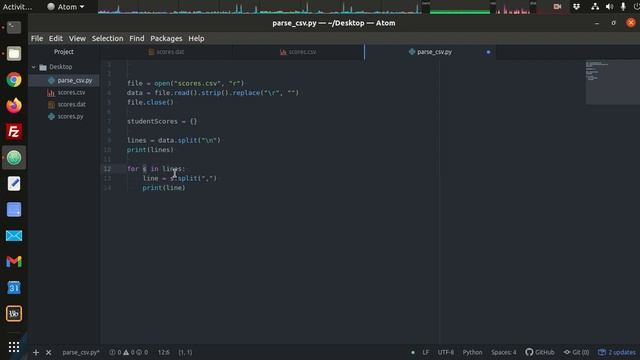Click the 12:6 cursor position
Viewport: 640px width, 360px height.
point(164,352)
